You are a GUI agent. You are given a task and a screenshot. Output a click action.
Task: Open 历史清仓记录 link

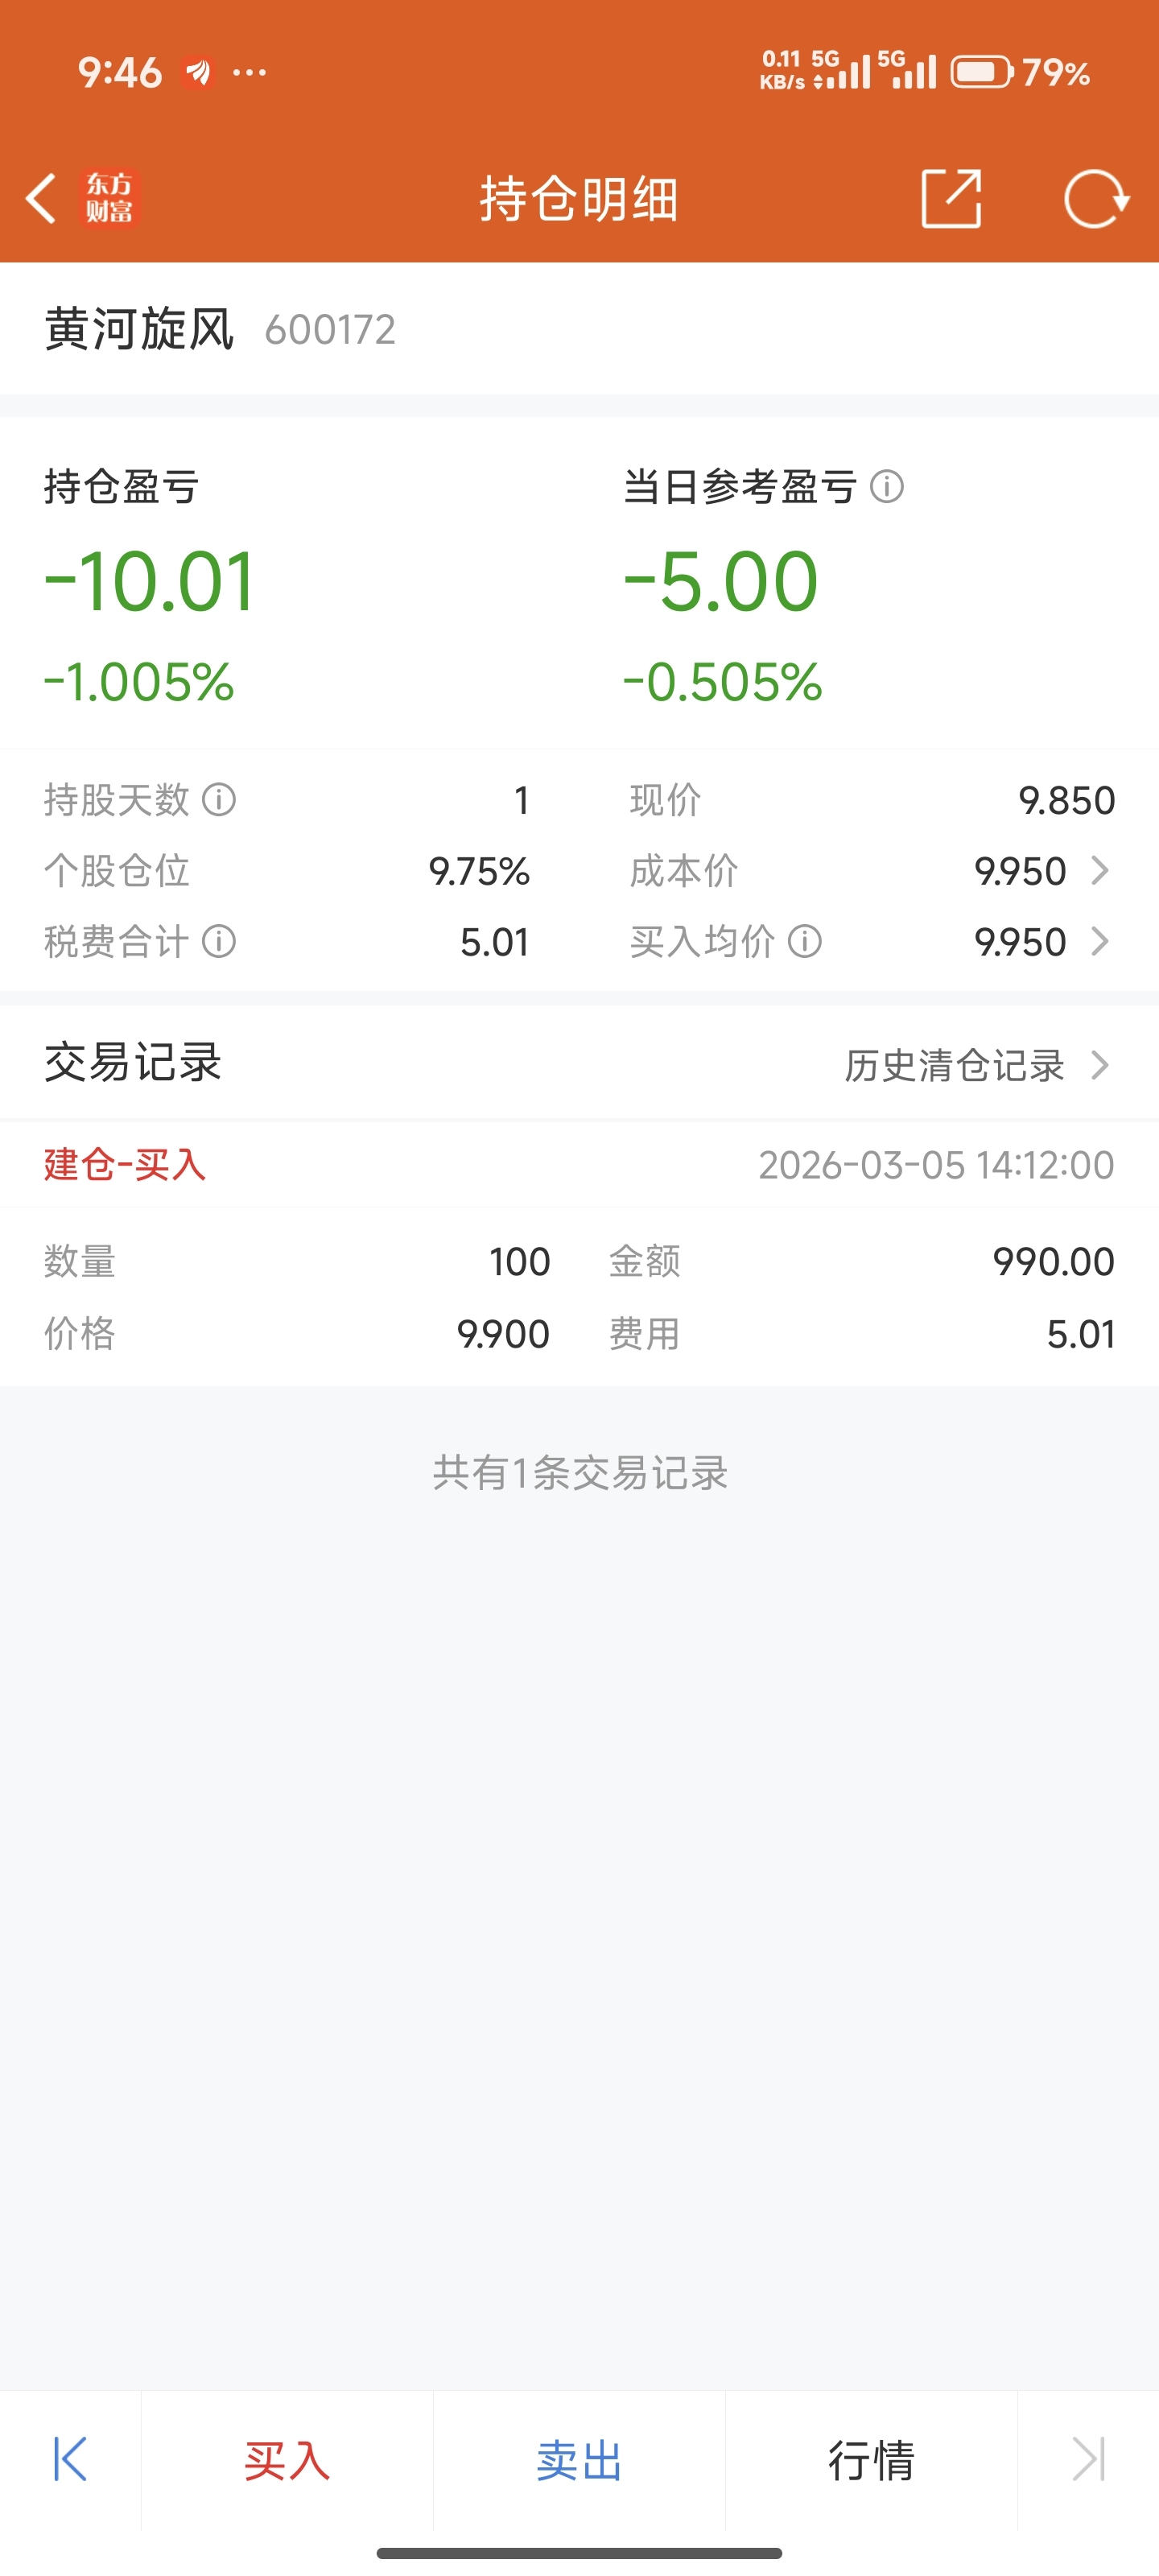point(955,1065)
